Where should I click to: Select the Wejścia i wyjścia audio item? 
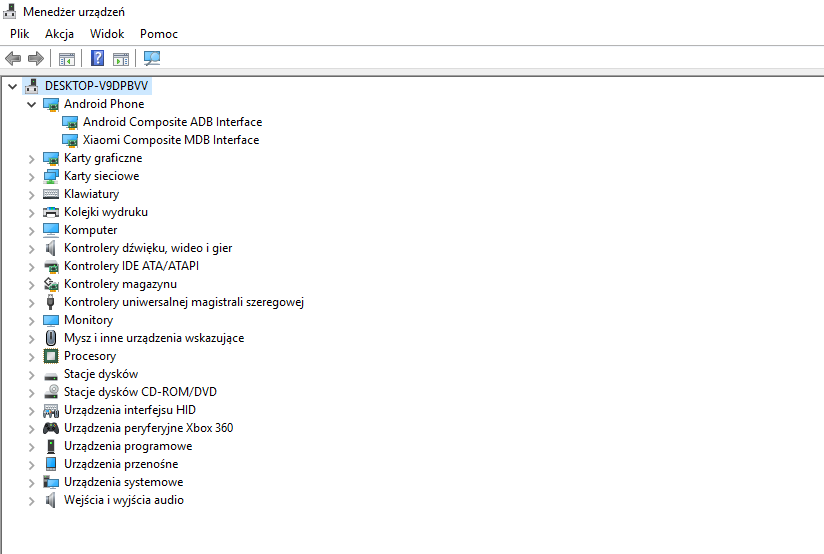pos(124,500)
